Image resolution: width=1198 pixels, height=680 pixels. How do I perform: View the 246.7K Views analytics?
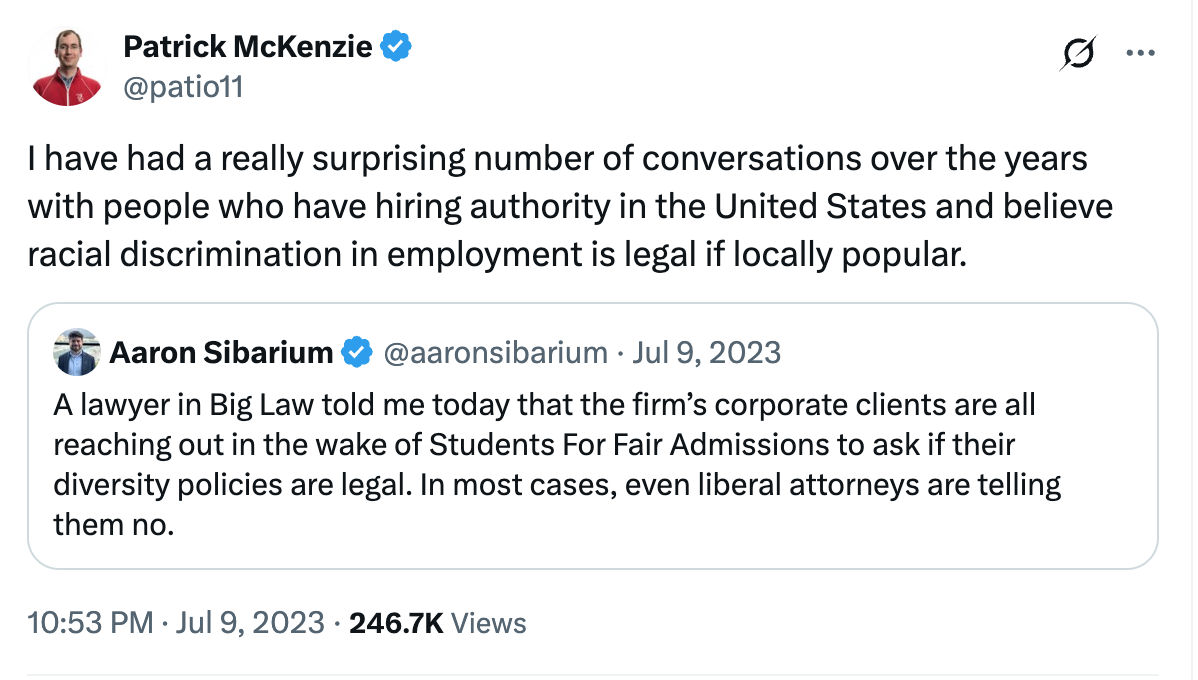tap(438, 623)
